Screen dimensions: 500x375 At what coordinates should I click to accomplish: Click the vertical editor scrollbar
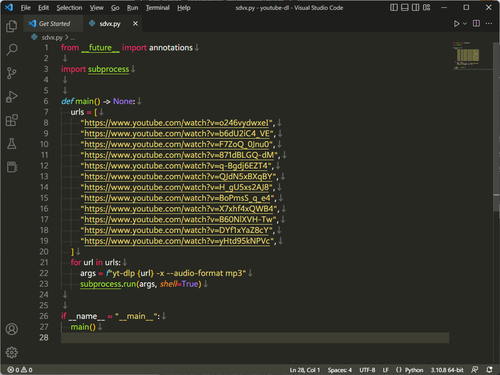pyautogui.click(x=496, y=127)
